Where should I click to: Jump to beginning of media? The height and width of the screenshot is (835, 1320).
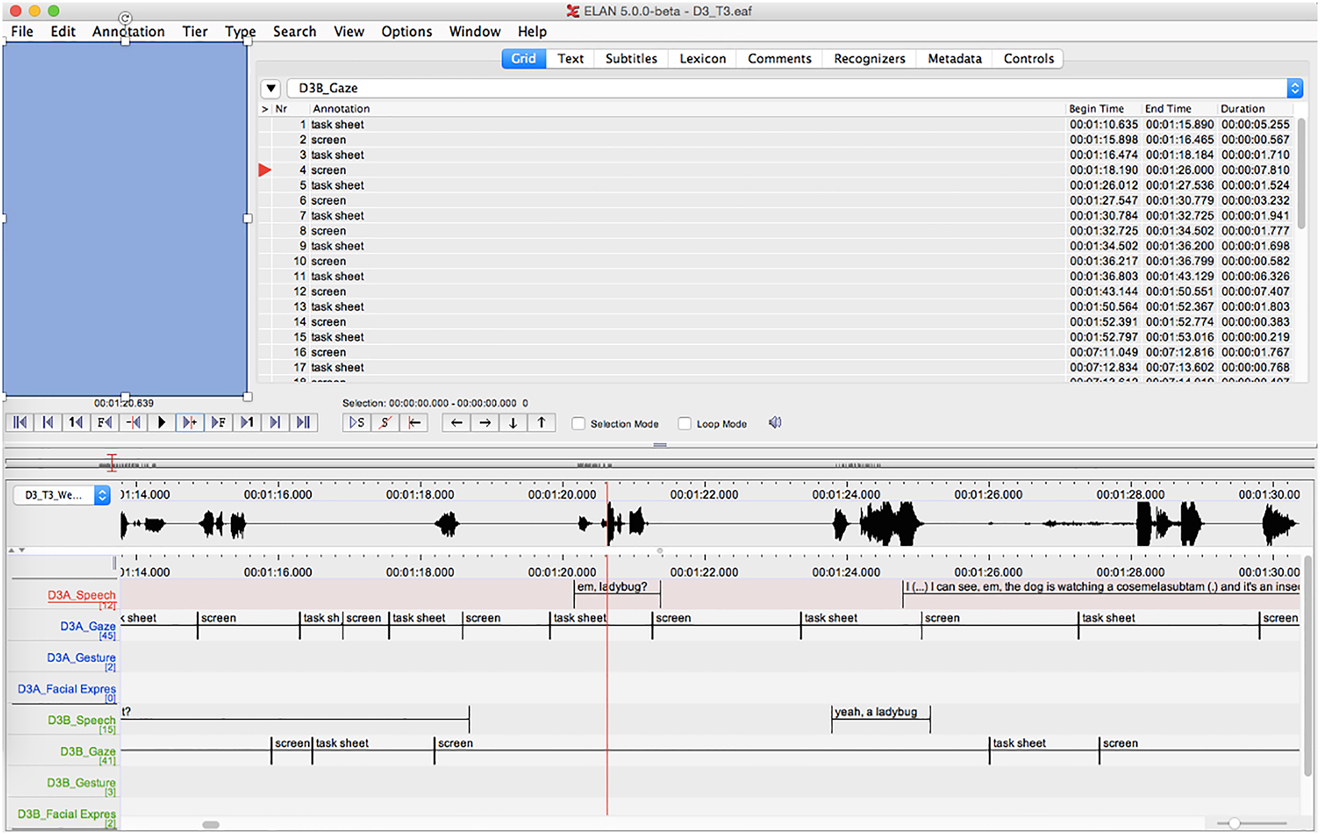19,423
